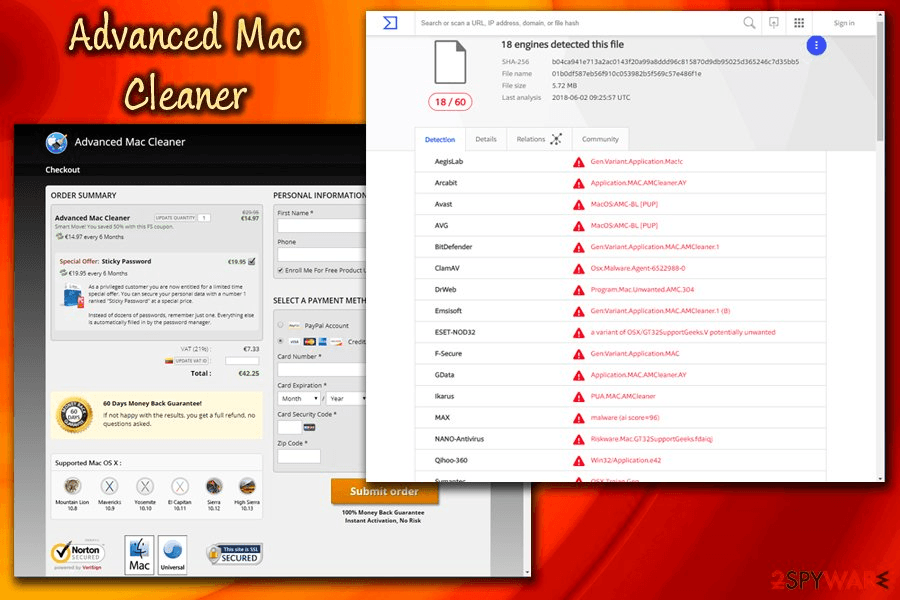900x600 pixels.
Task: Click the Universal binary icon
Action: (172, 554)
